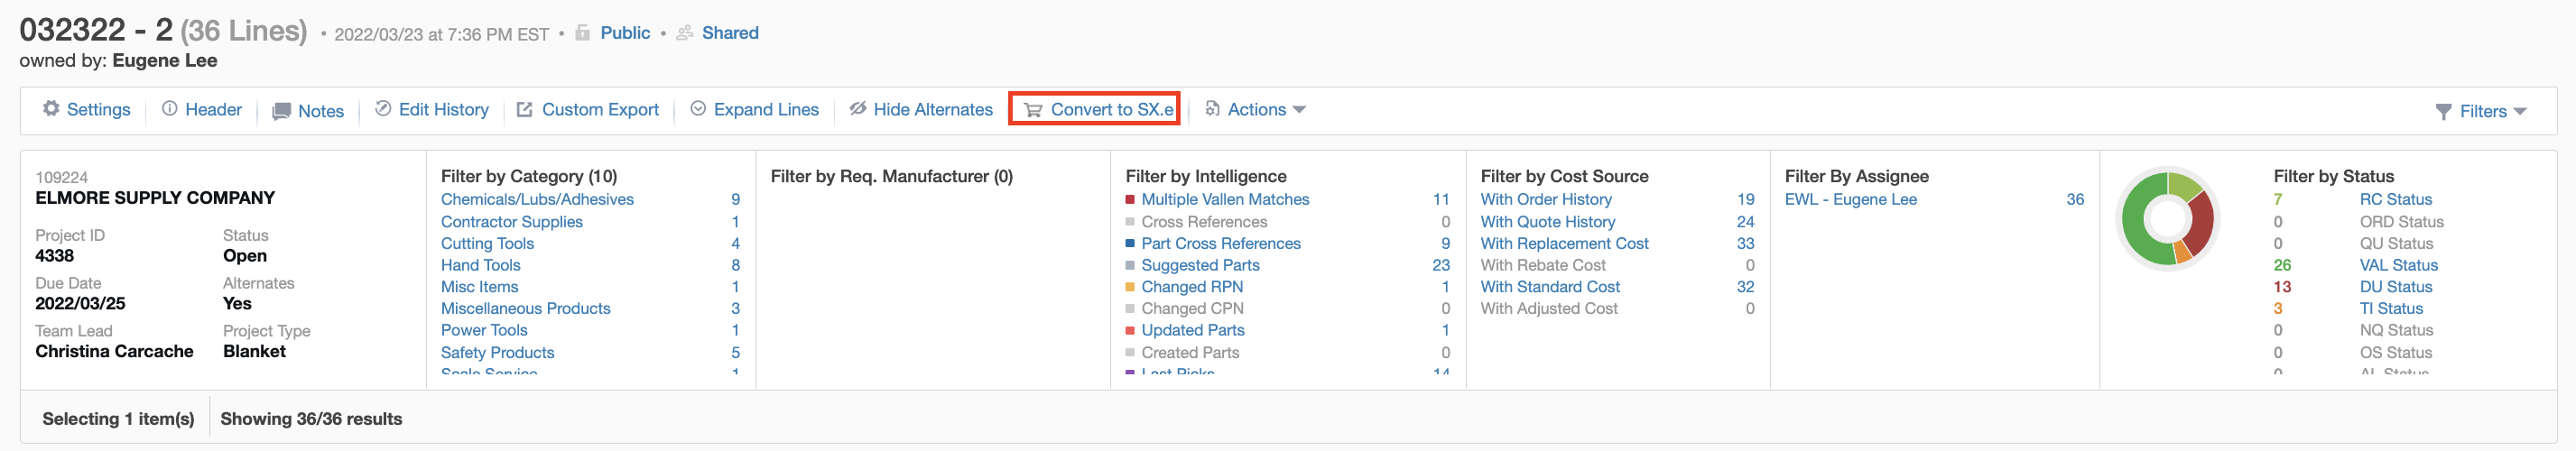The width and height of the screenshot is (2576, 451).
Task: Filter by Hand Tools category
Action: (481, 265)
